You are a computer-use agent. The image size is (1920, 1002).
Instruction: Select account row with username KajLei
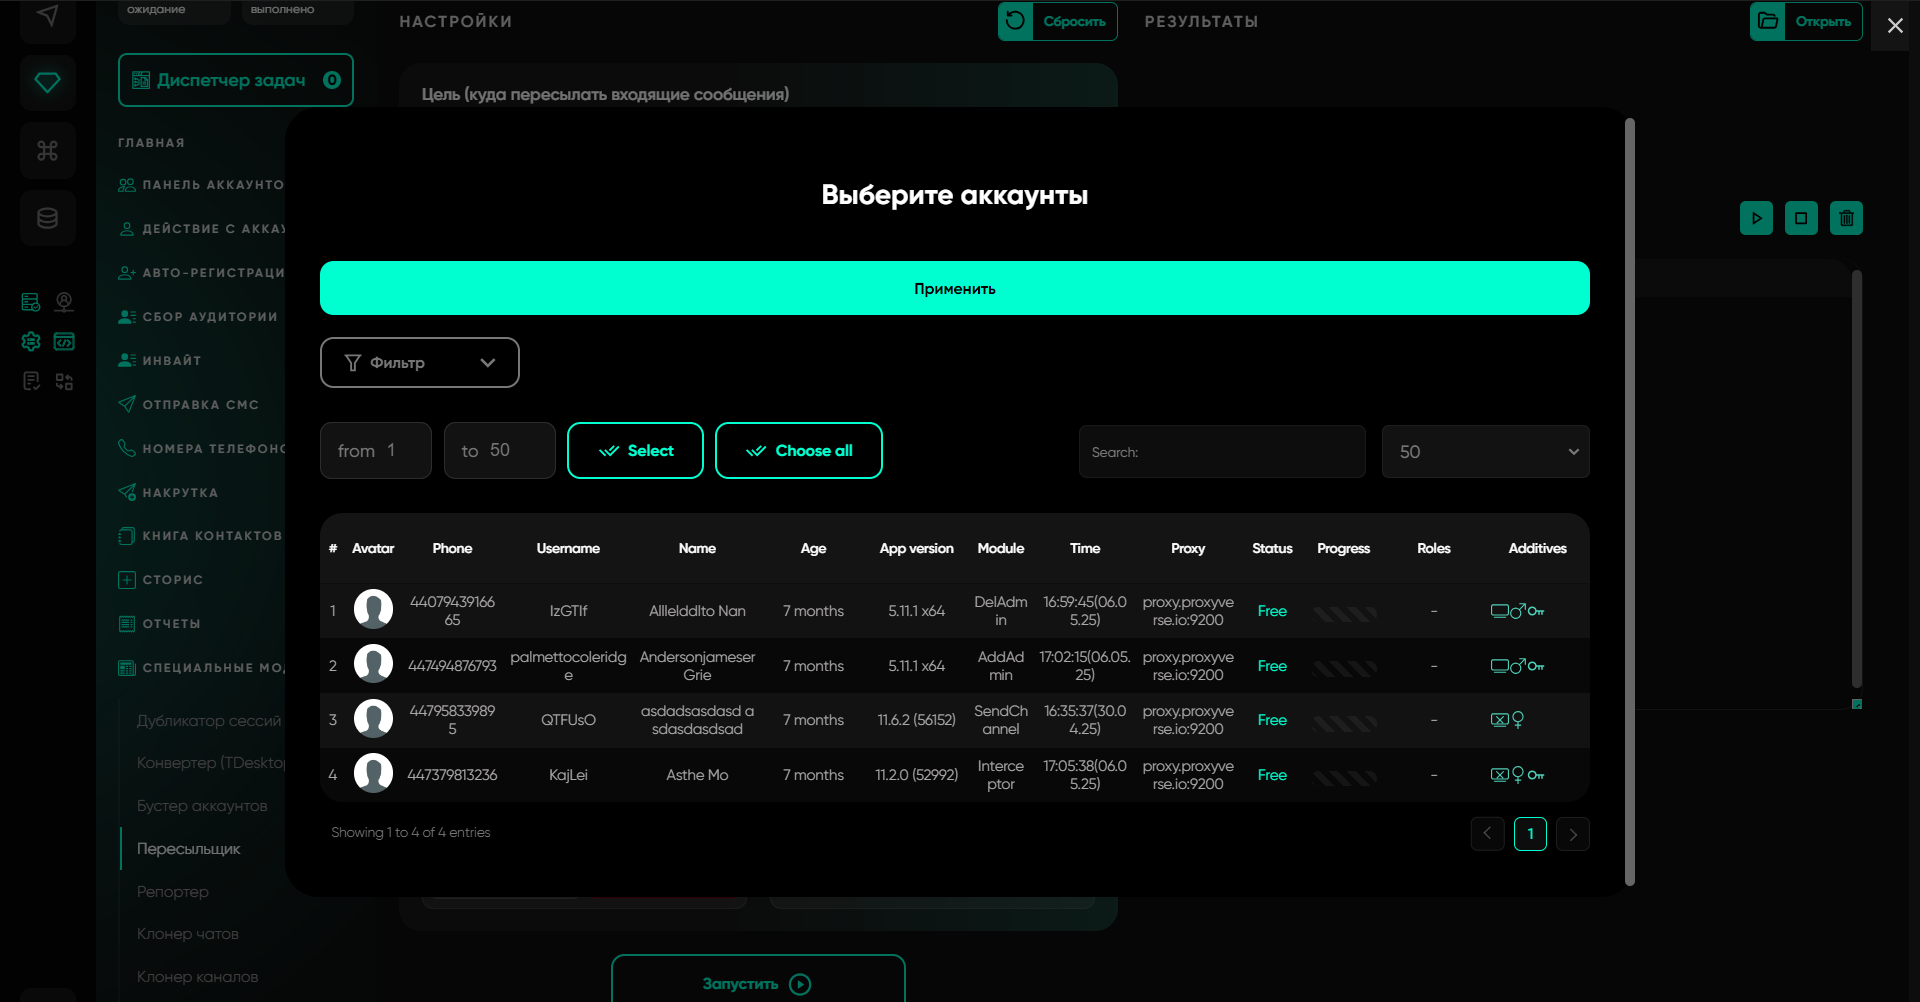tap(568, 775)
